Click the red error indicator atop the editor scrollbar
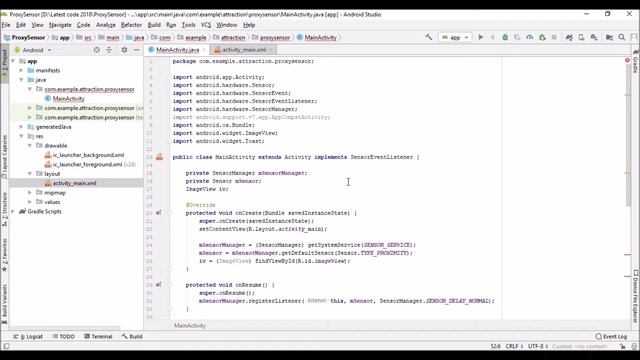This screenshot has height=360, width=640. 627,60
